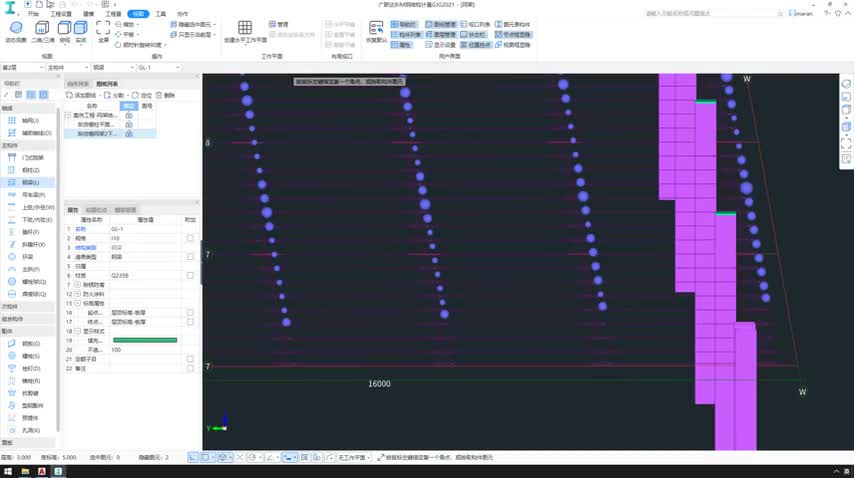Expand property group on row 12
This screenshot has width=854, height=478.
(x=78, y=294)
